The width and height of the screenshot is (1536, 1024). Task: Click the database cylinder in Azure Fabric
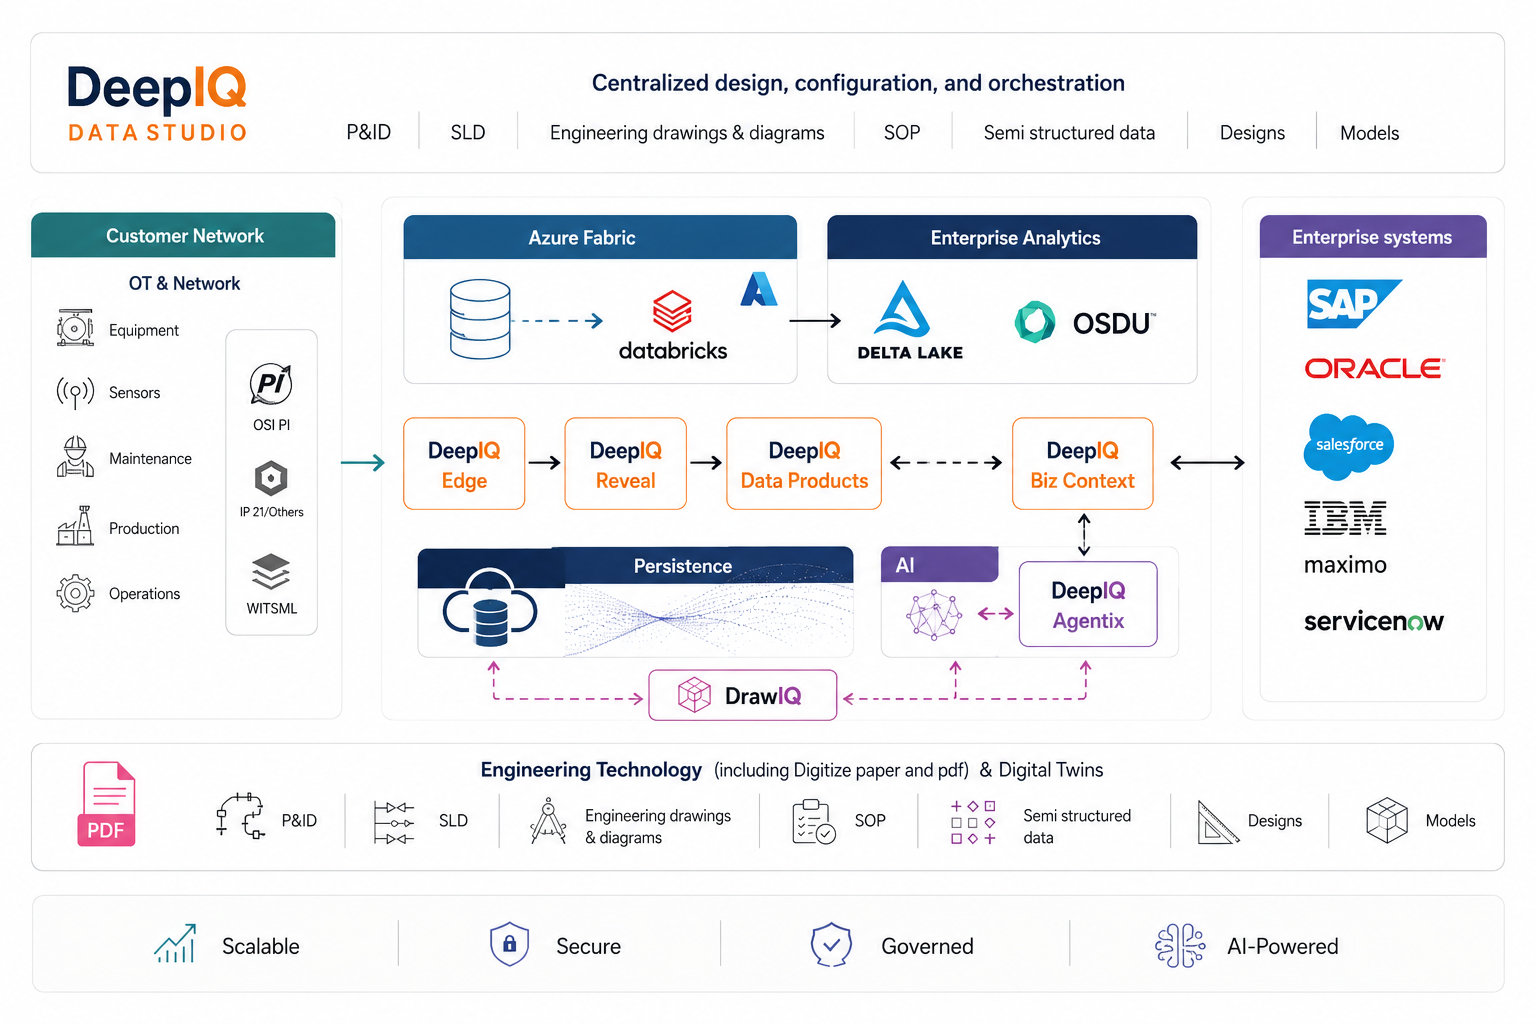click(x=480, y=319)
